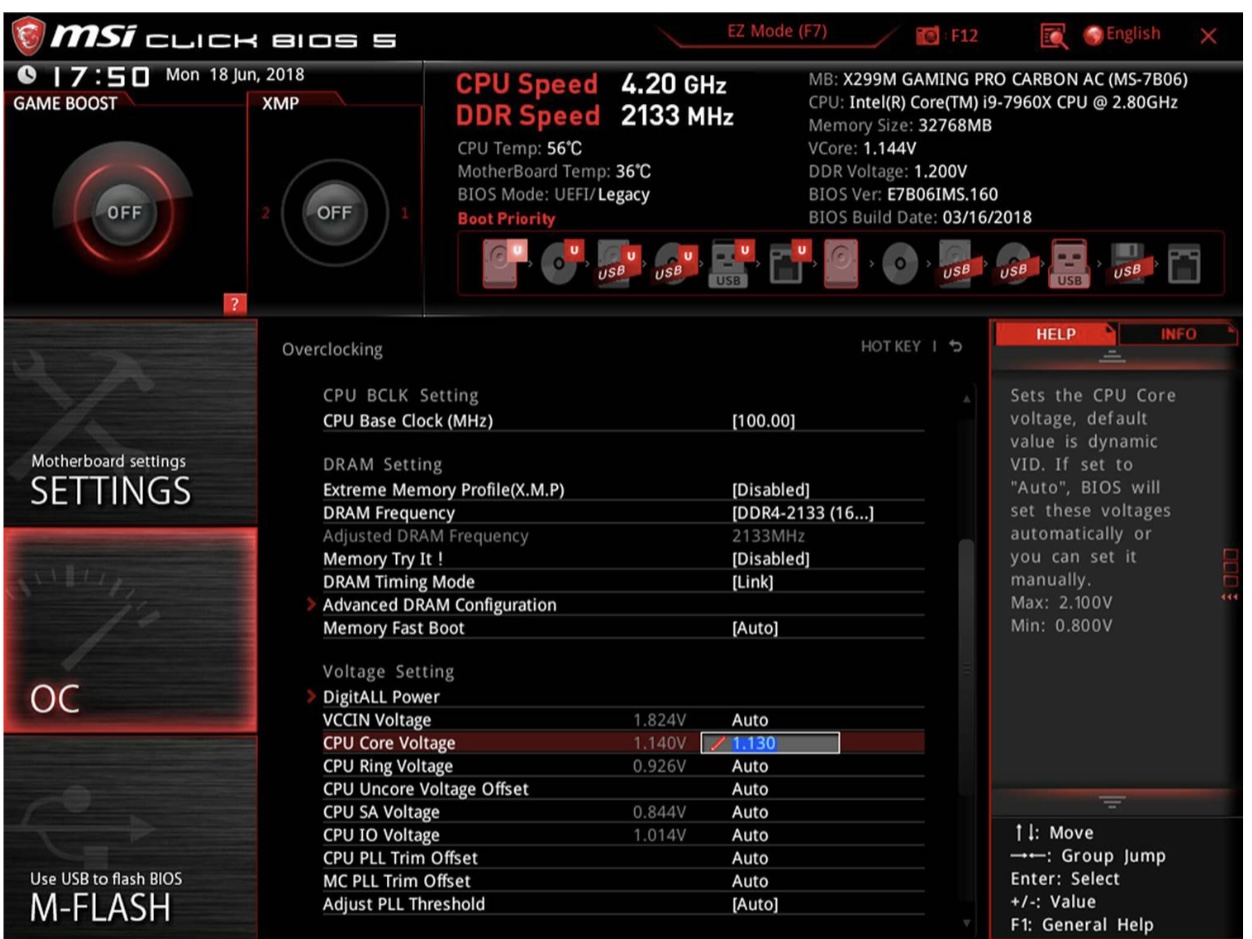Select the legacy CD/DVD boot icon without USB label
The image size is (1252, 939).
click(x=900, y=264)
